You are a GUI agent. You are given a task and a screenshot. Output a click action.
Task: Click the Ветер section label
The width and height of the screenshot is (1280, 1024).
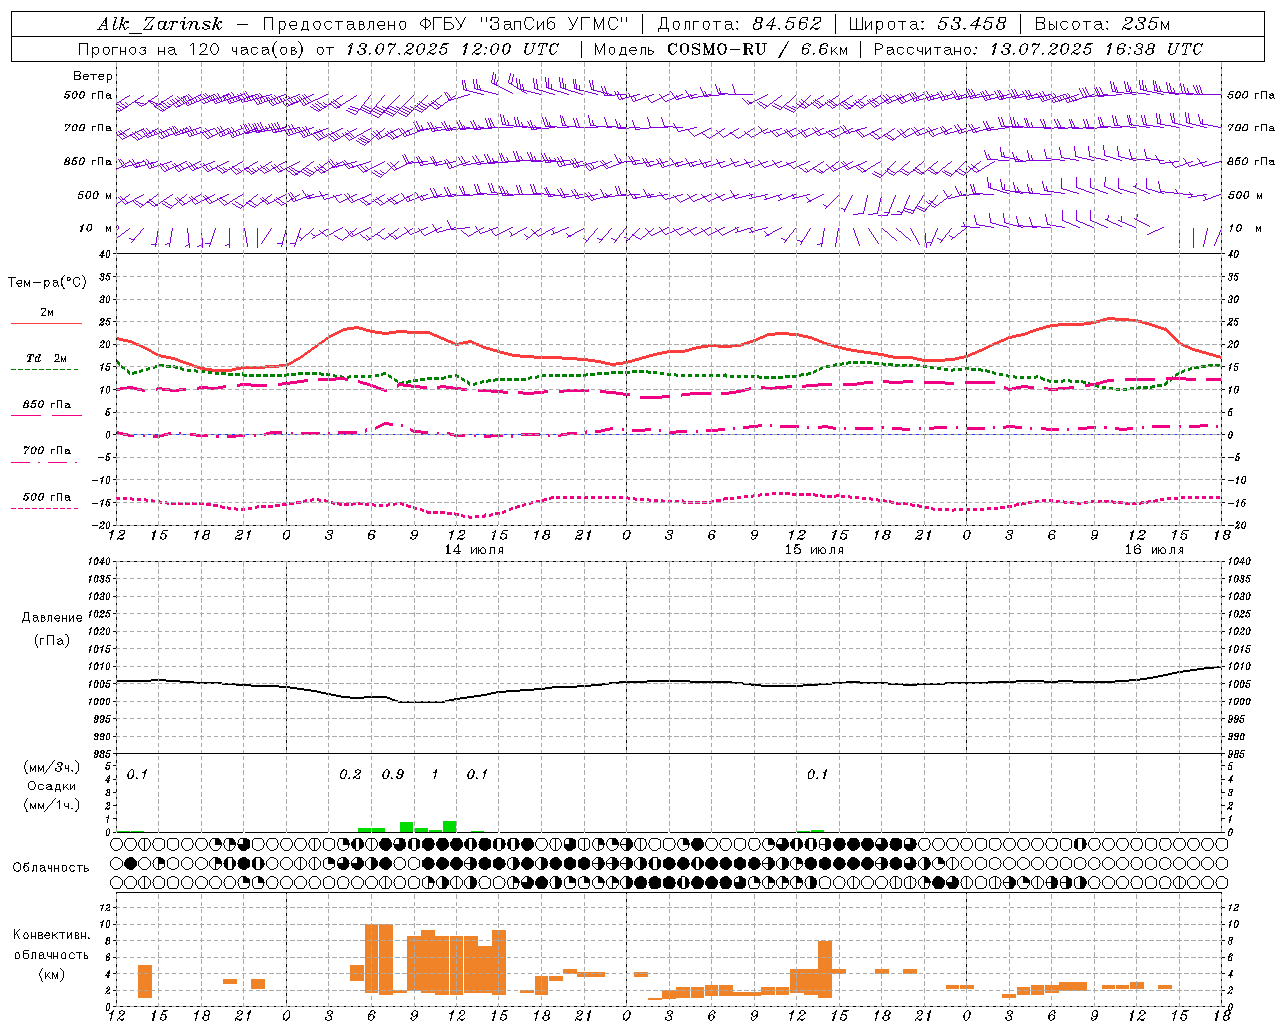click(93, 76)
